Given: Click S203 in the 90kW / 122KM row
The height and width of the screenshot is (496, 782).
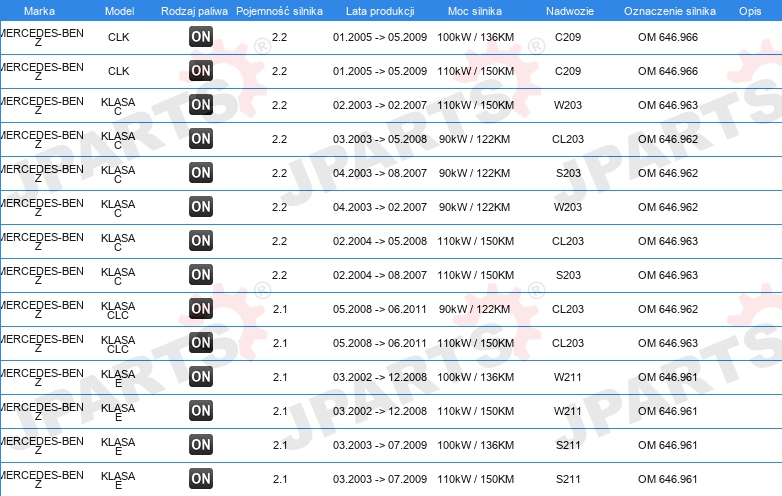Looking at the screenshot, I should coord(569,173).
